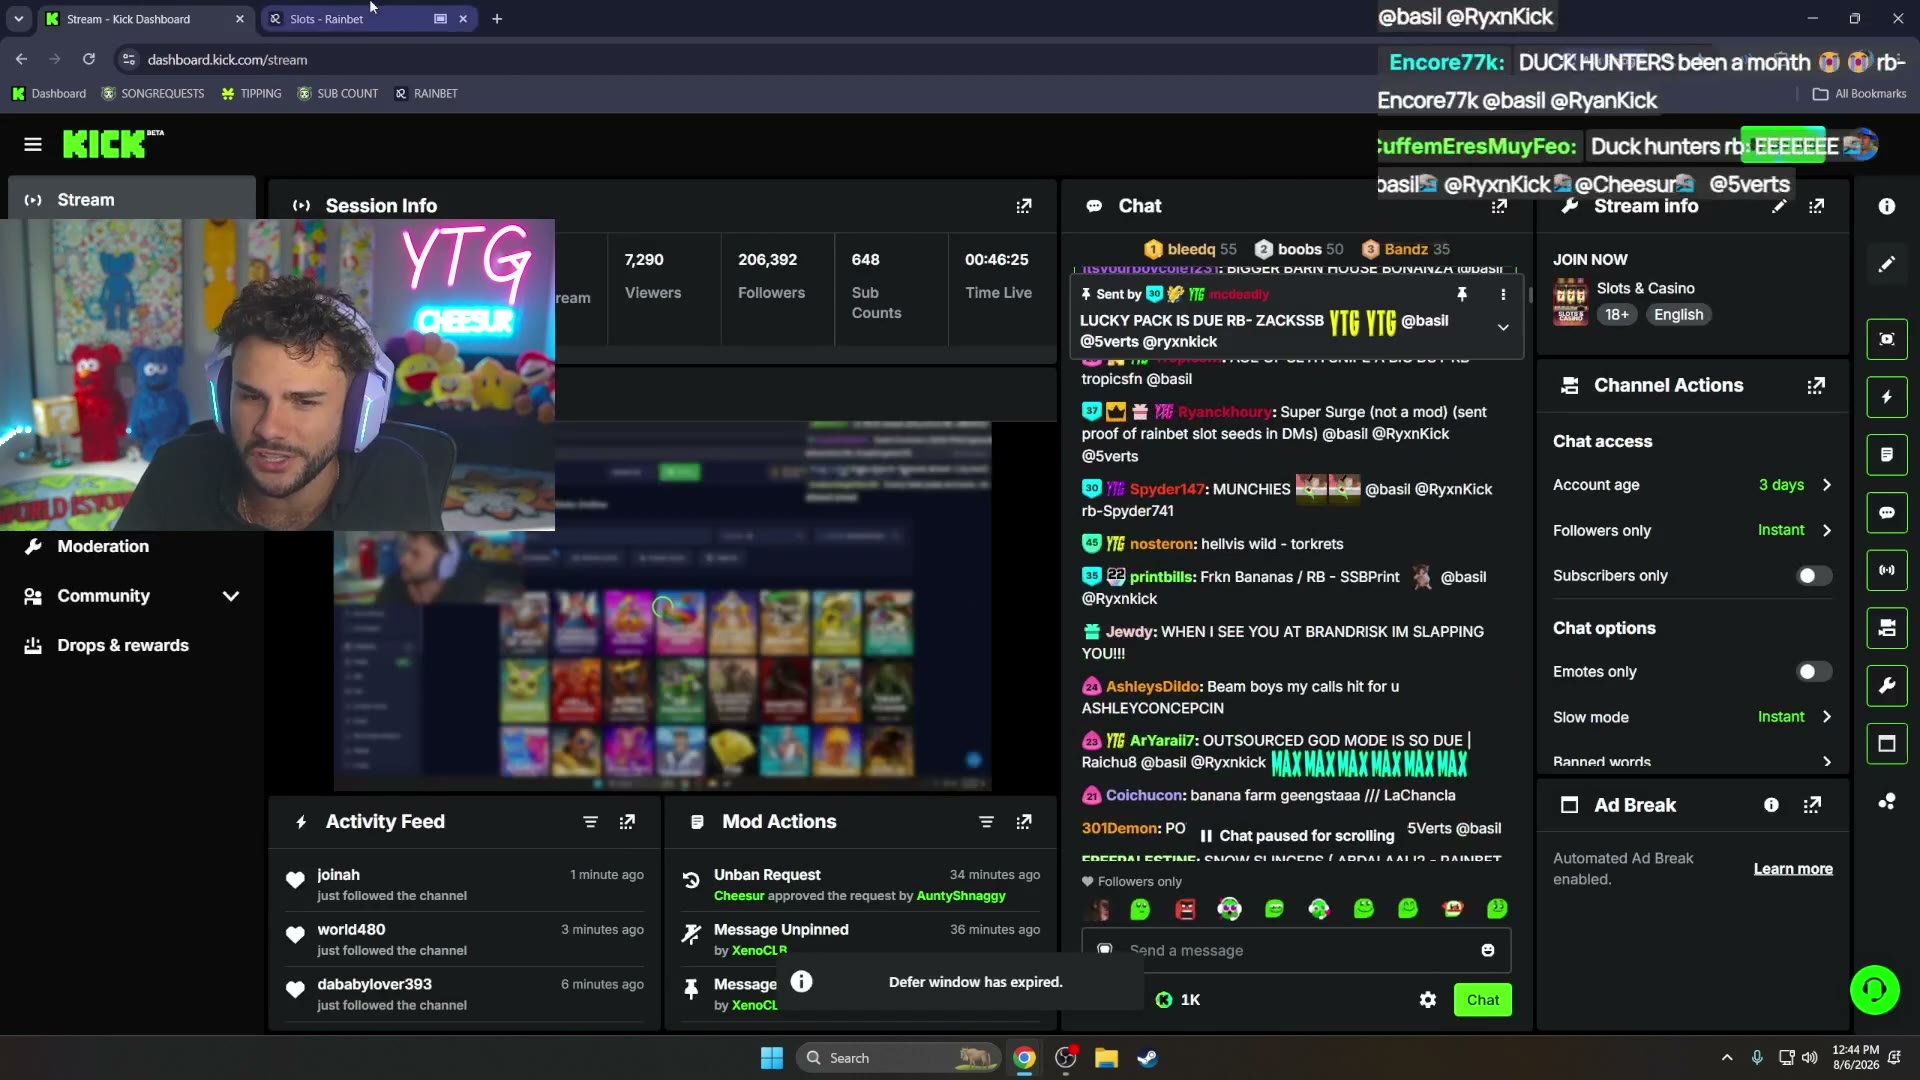Click the Kick logo

112,144
